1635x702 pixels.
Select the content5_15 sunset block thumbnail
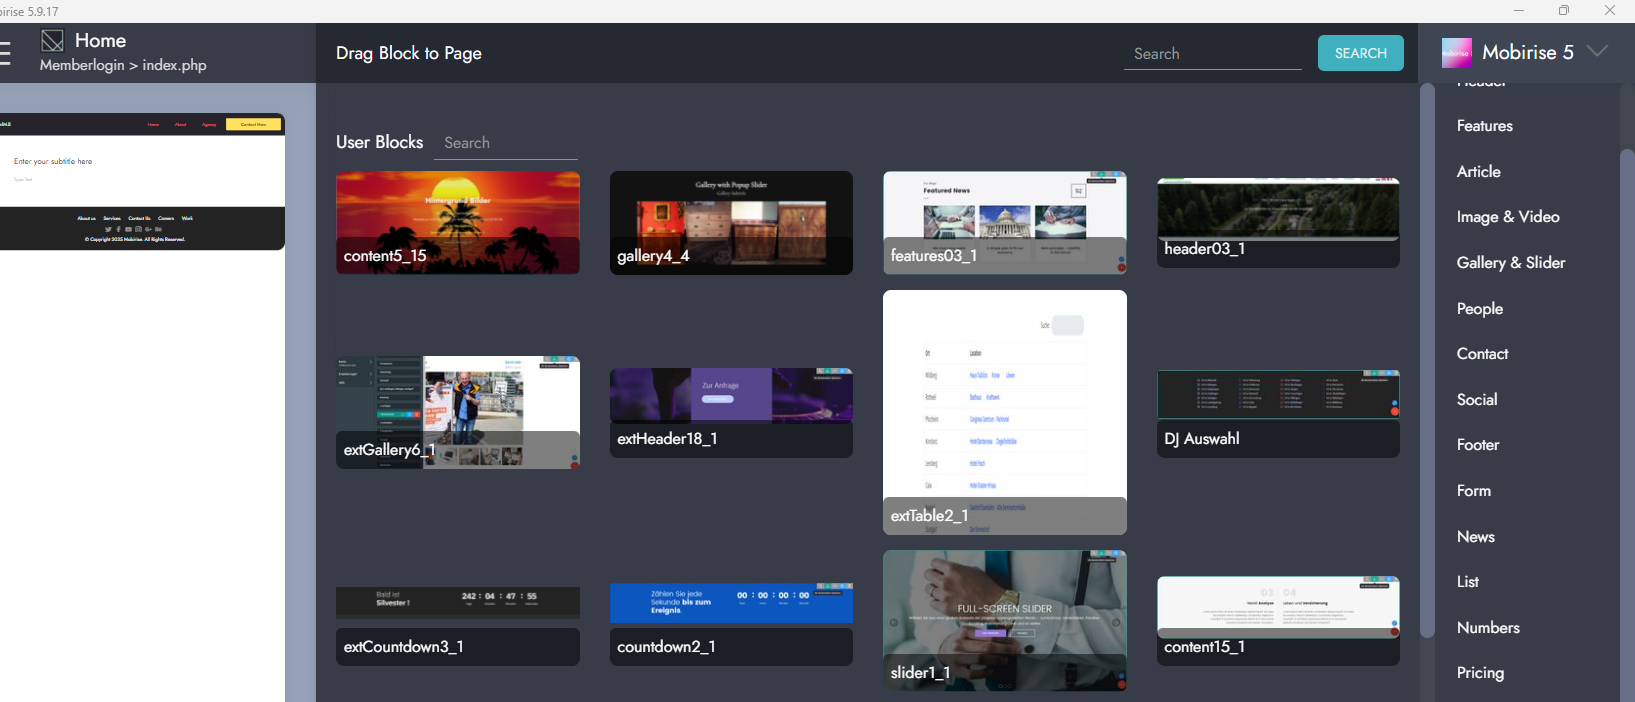pyautogui.click(x=457, y=222)
